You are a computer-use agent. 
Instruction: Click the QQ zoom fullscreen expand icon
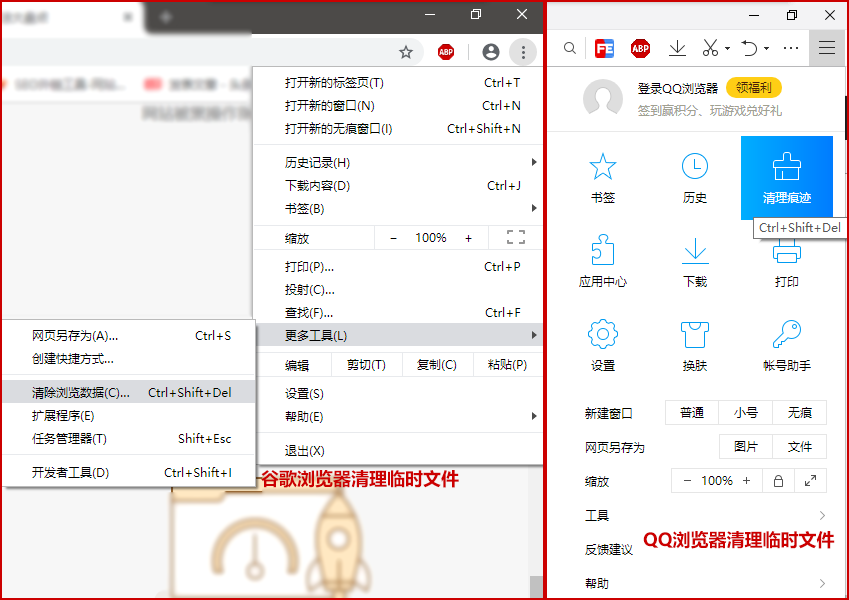pos(810,481)
